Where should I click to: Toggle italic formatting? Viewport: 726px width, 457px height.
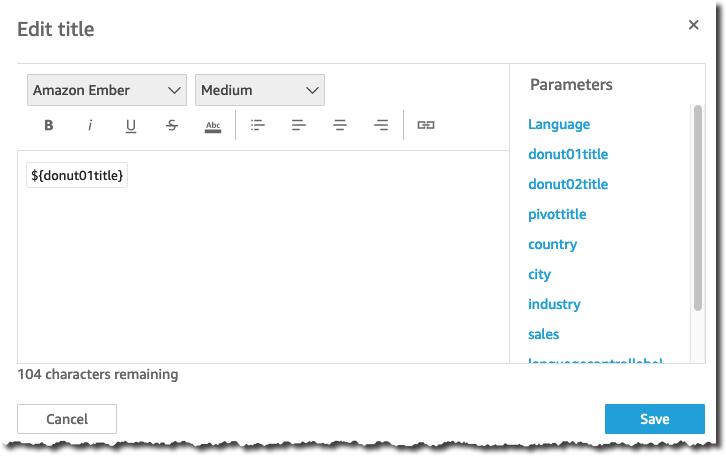90,125
